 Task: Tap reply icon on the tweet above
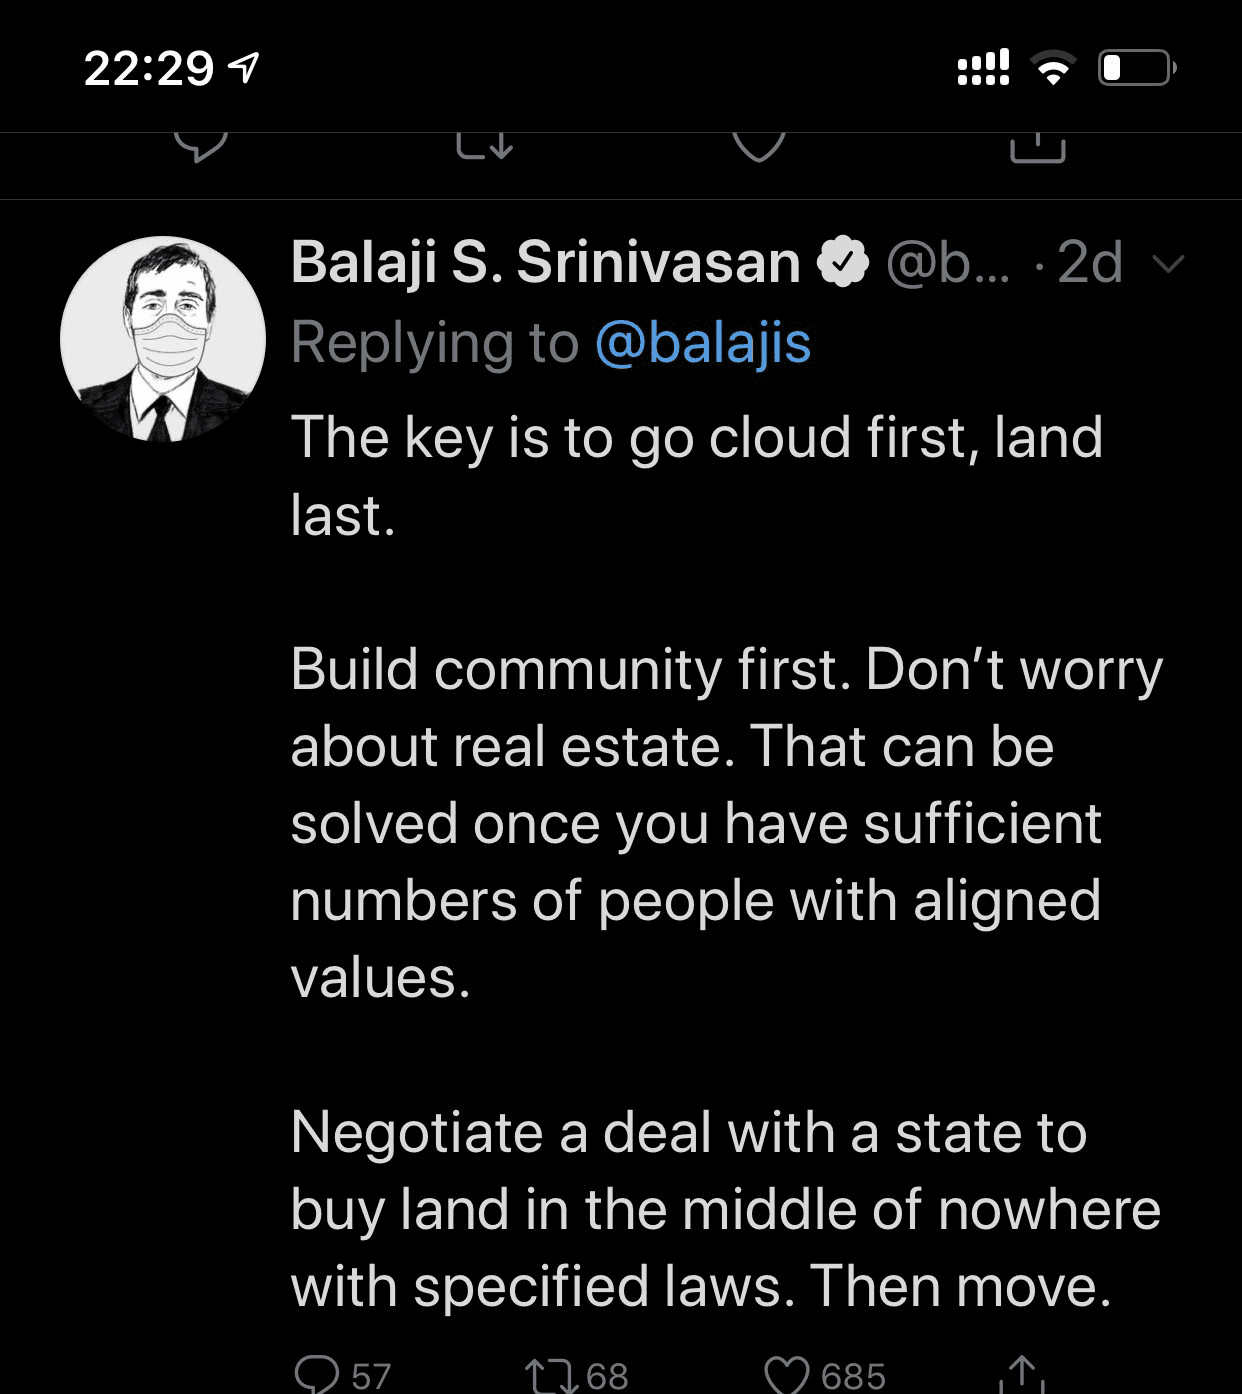click(x=201, y=146)
